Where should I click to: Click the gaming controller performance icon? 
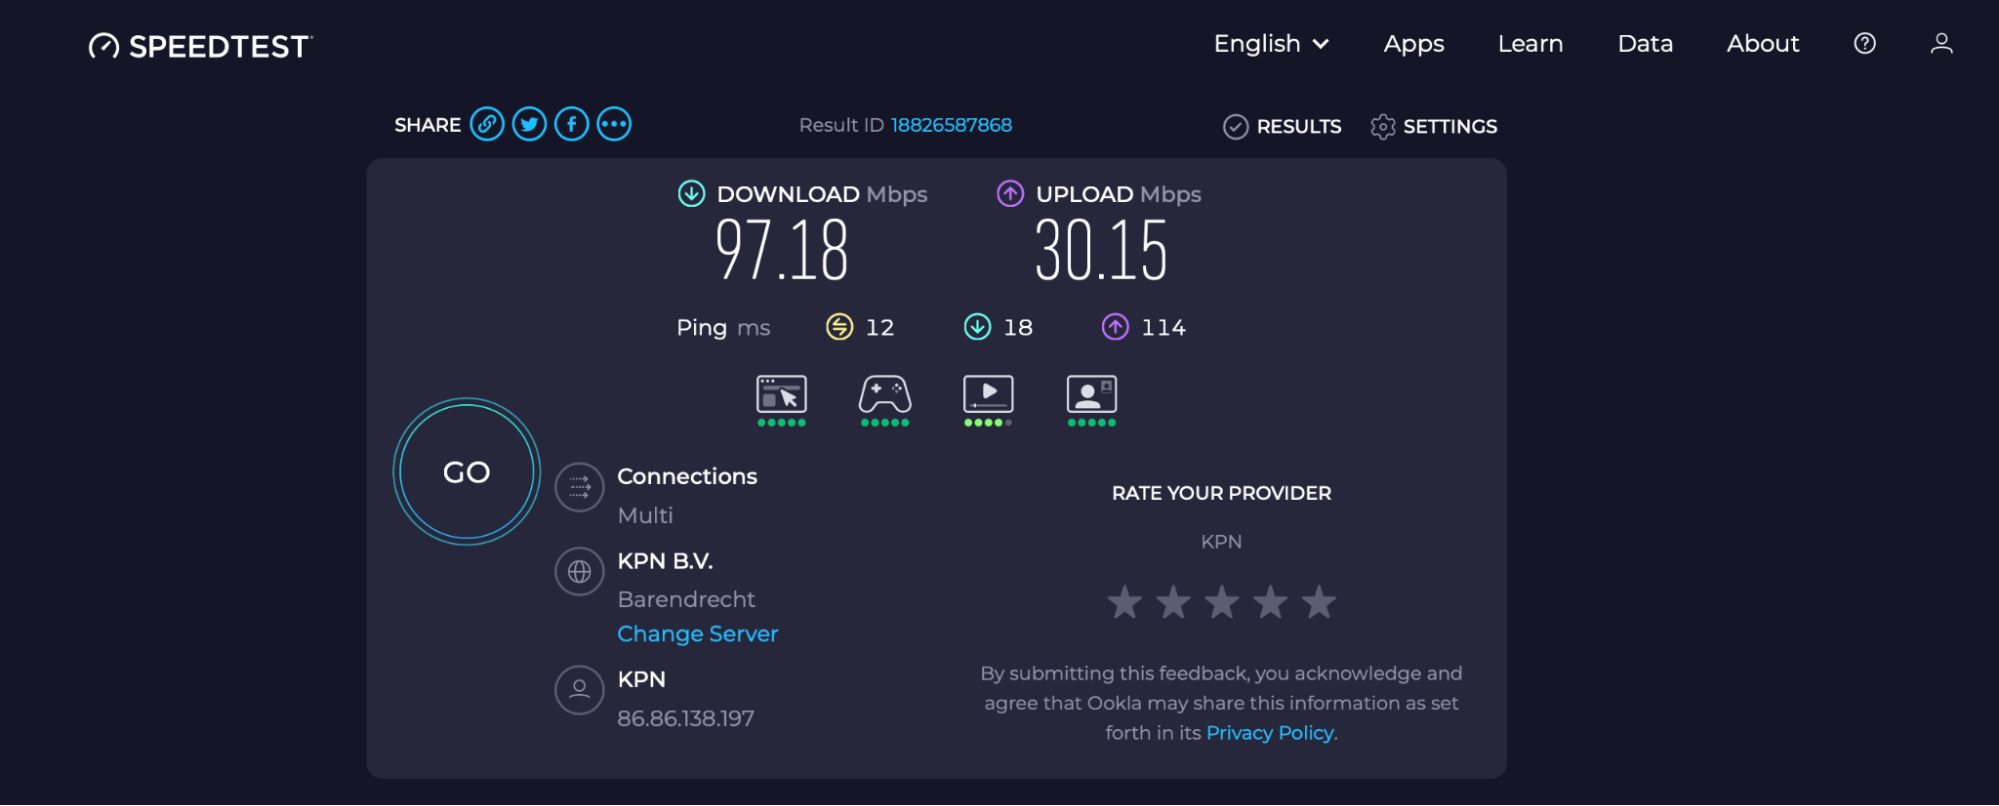point(885,396)
